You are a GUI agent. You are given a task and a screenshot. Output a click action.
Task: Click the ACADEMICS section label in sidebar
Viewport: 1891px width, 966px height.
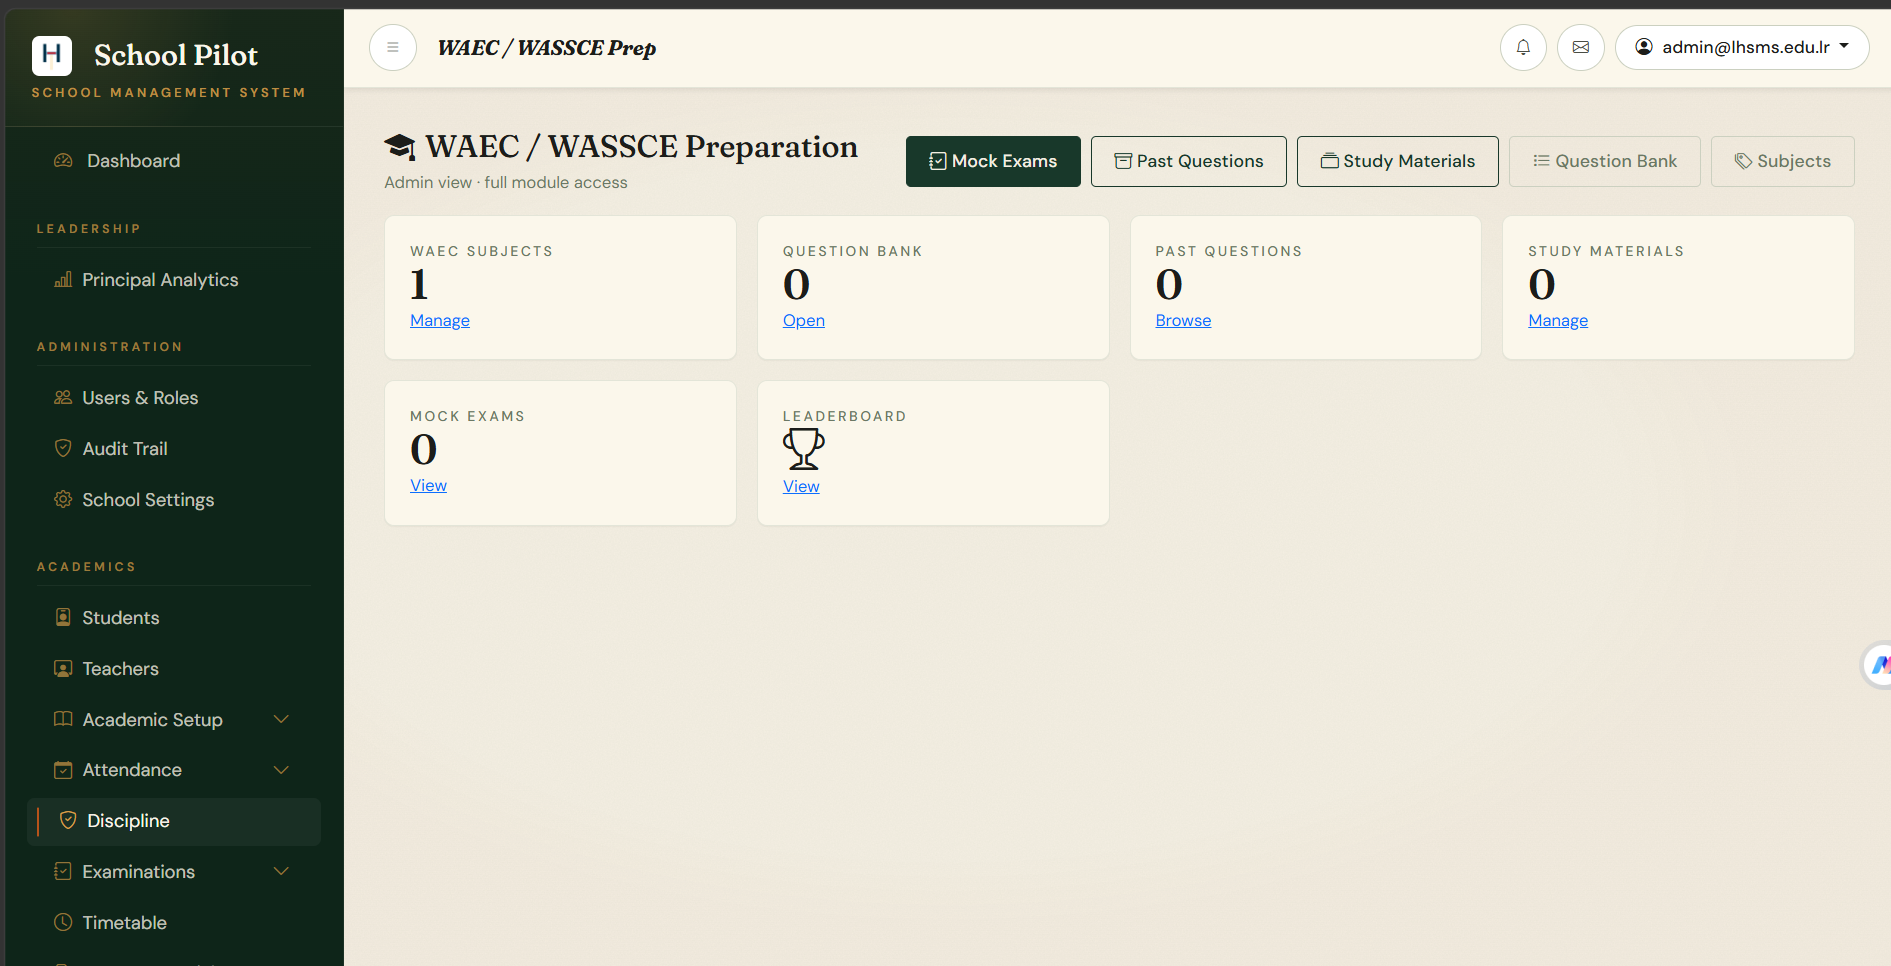[86, 567]
